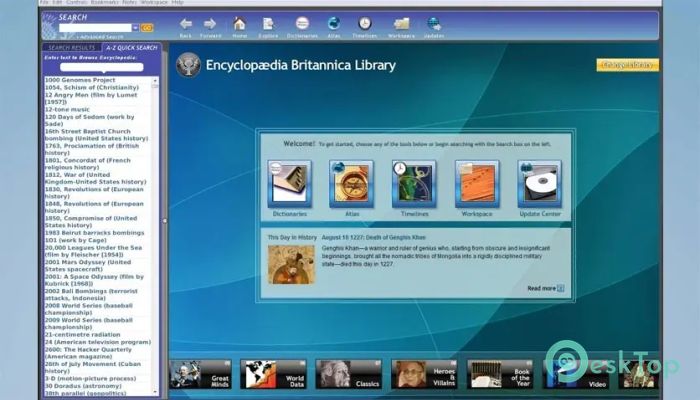700x400 pixels.
Task: Select '1850, Compromise of' entry
Action: [91, 222]
